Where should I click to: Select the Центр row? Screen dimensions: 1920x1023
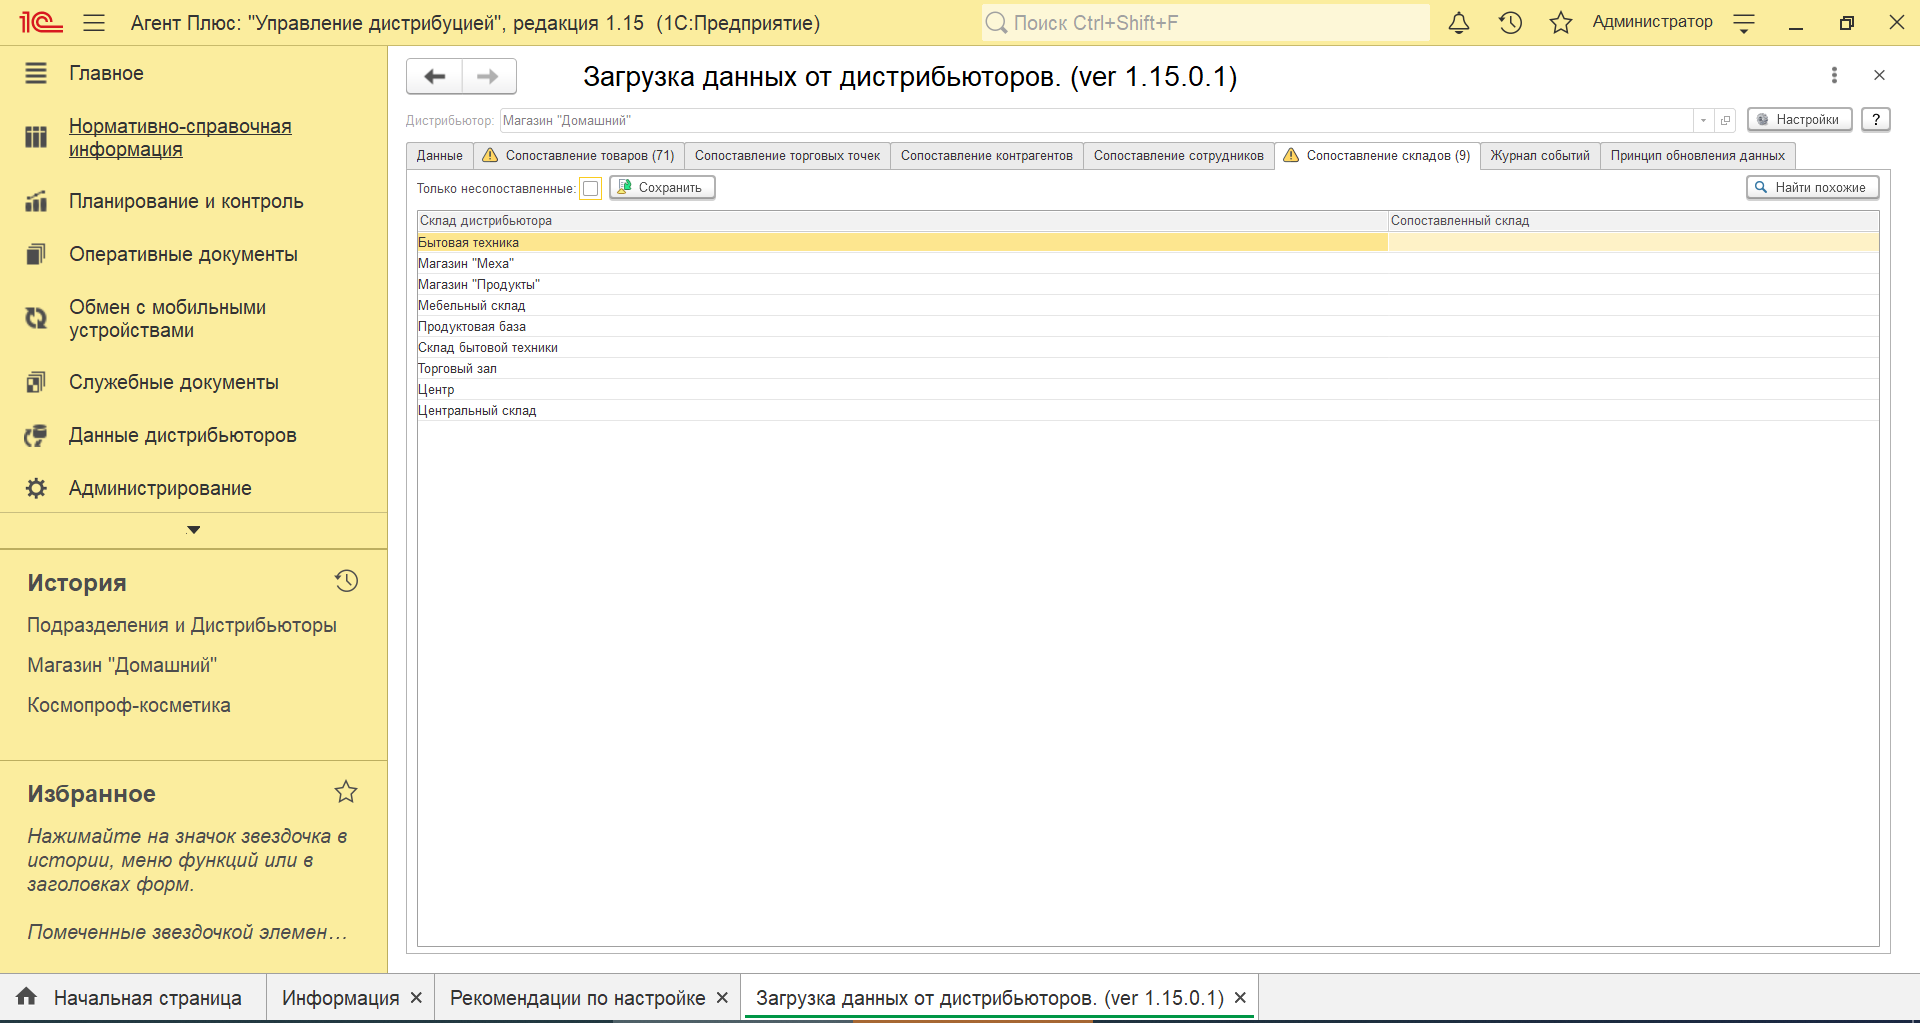[1148, 390]
